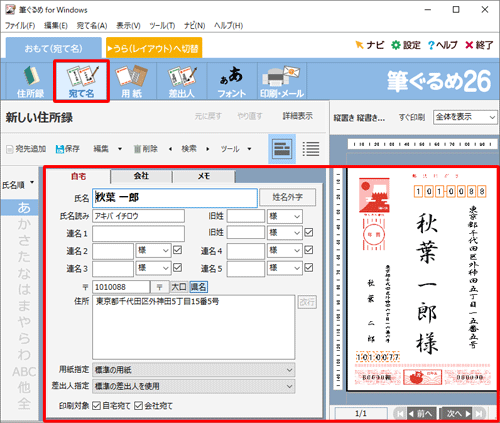Open the ファイル(F) menu

coord(20,26)
